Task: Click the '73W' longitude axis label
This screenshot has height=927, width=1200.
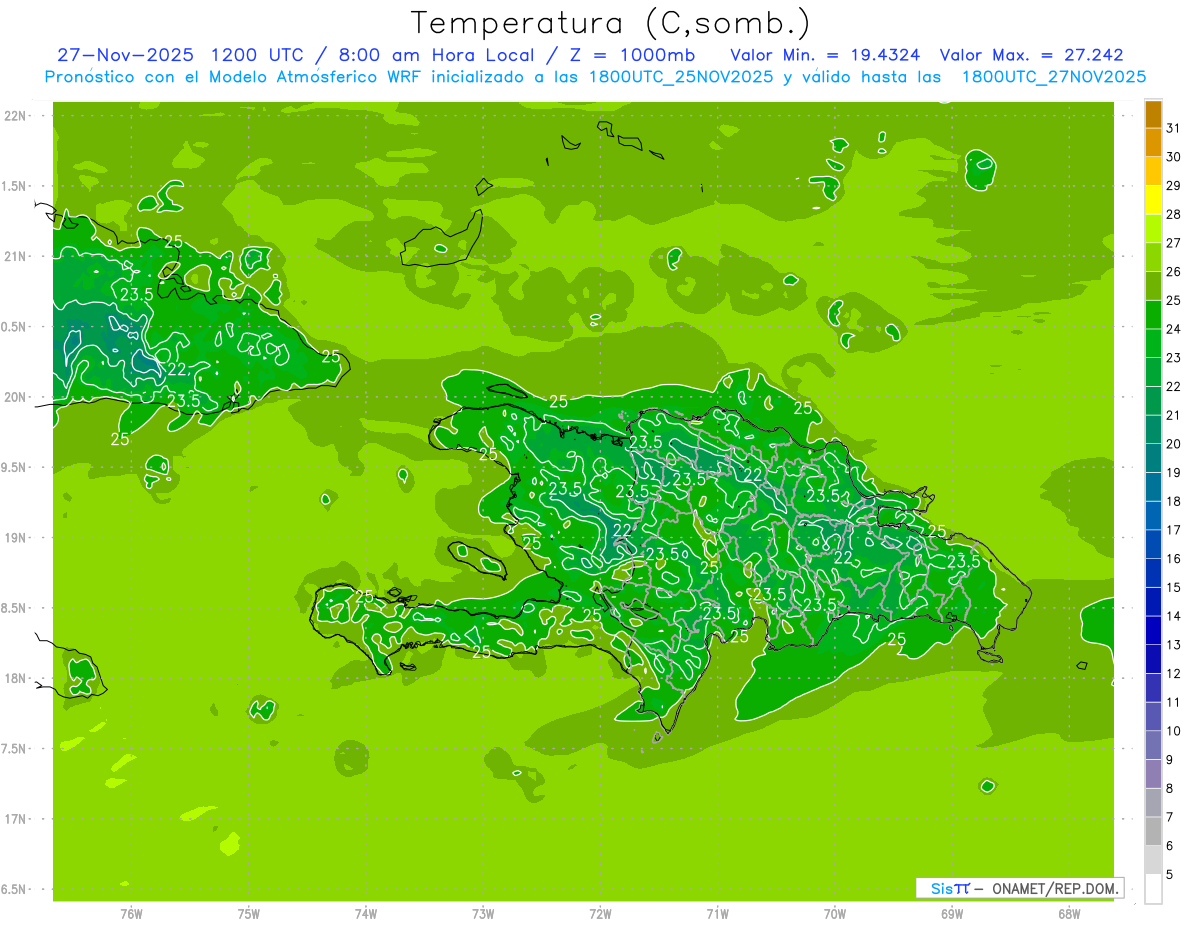Action: point(483,913)
